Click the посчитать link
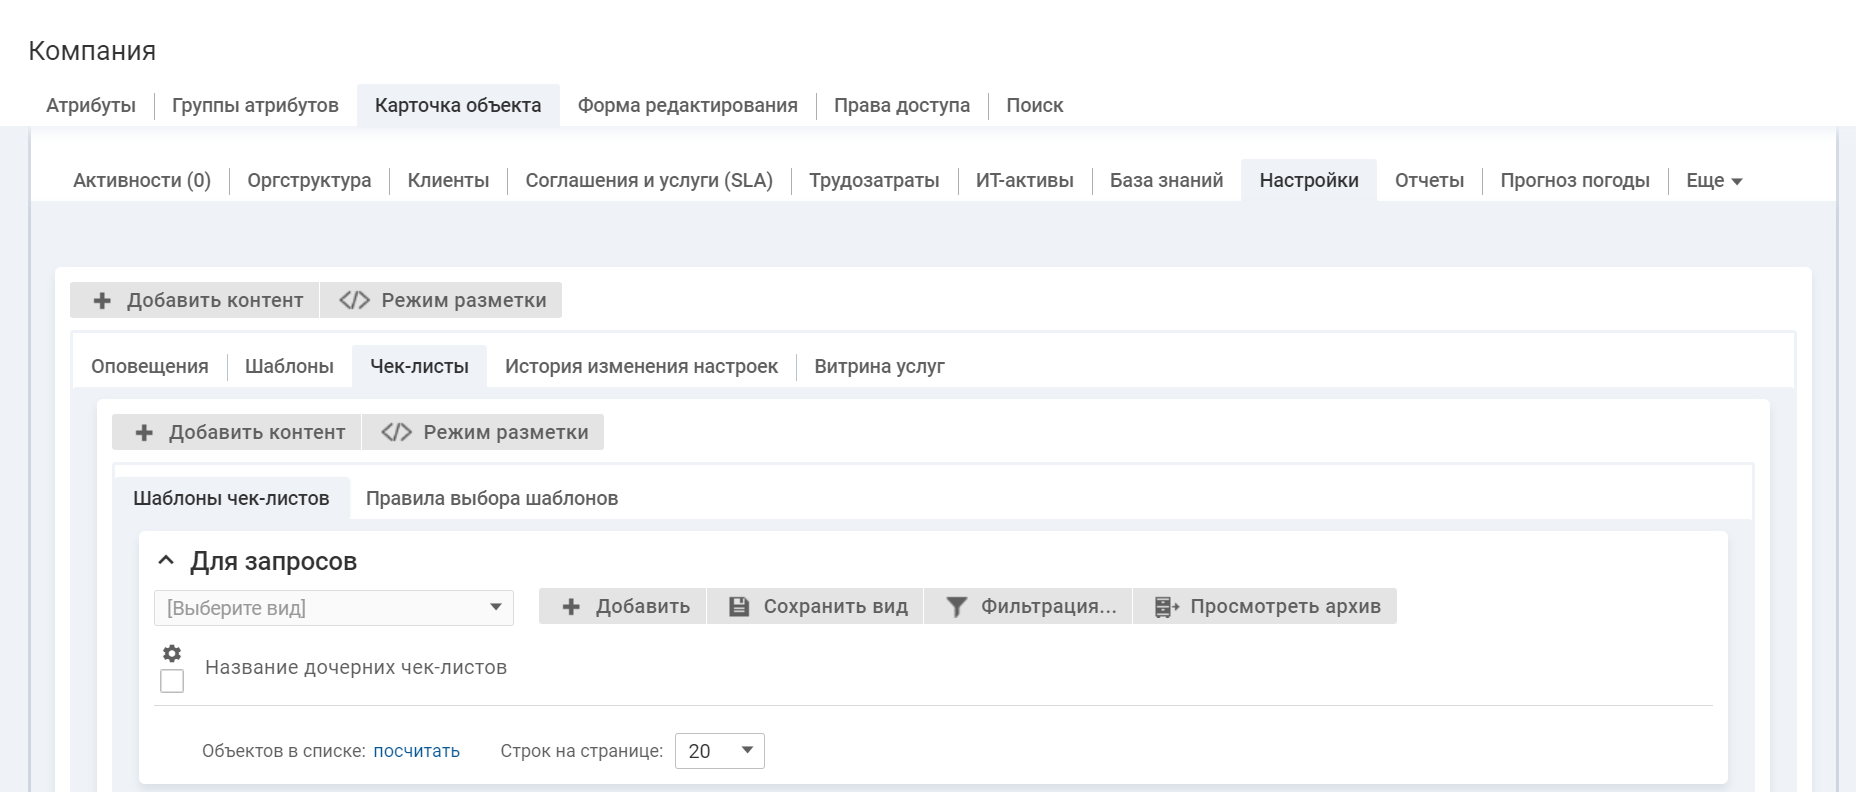This screenshot has height=792, width=1856. pos(416,751)
